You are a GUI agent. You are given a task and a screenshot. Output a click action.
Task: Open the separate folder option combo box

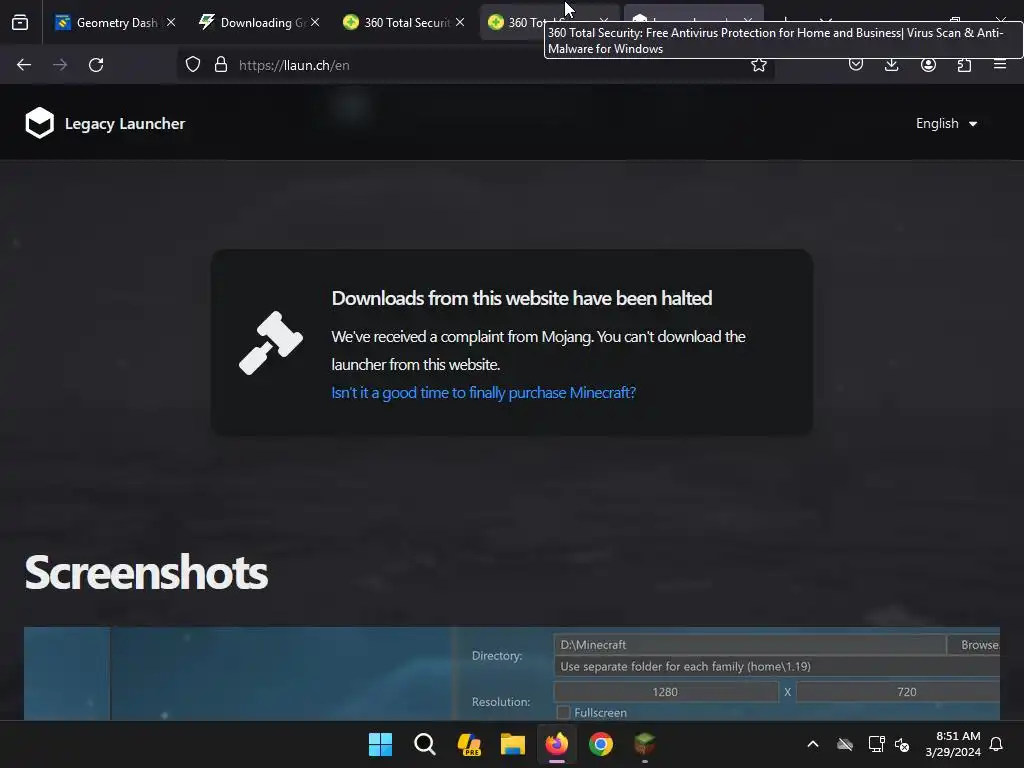(x=776, y=666)
